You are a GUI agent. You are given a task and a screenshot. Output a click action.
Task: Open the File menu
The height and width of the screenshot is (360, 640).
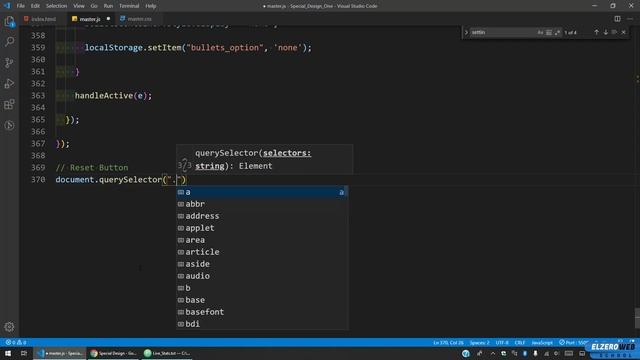pos(20,6)
